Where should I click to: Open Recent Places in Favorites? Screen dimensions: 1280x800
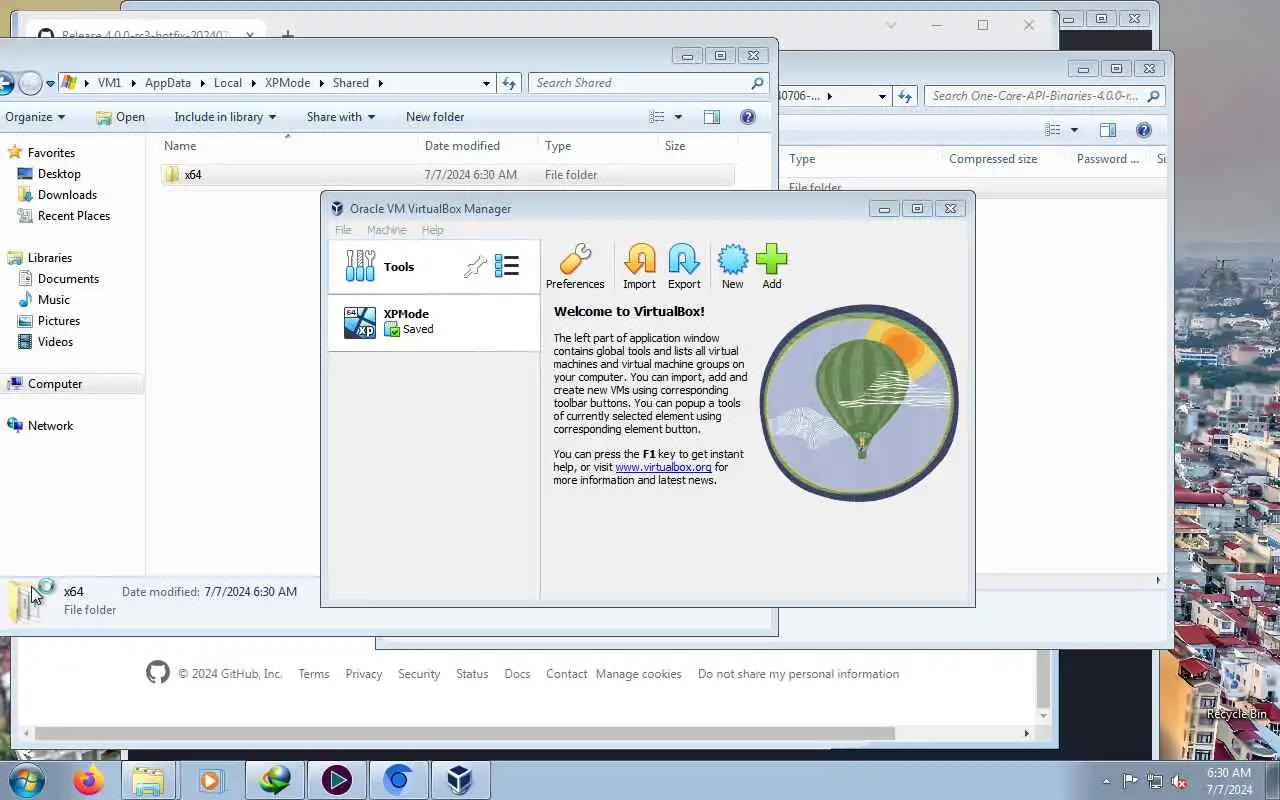[x=73, y=216]
